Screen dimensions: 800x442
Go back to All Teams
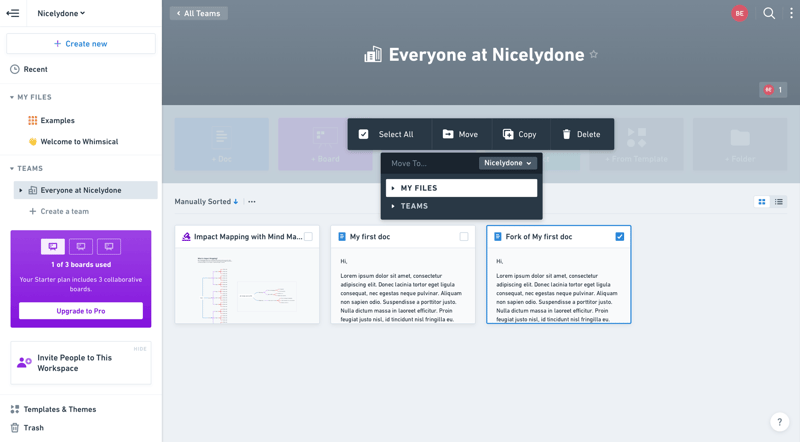198,13
